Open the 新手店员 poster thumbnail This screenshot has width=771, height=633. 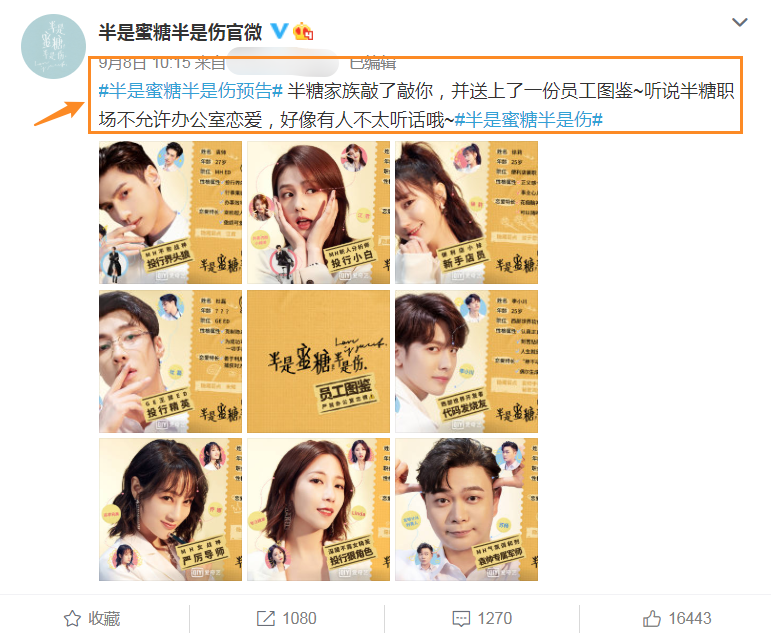click(466, 212)
